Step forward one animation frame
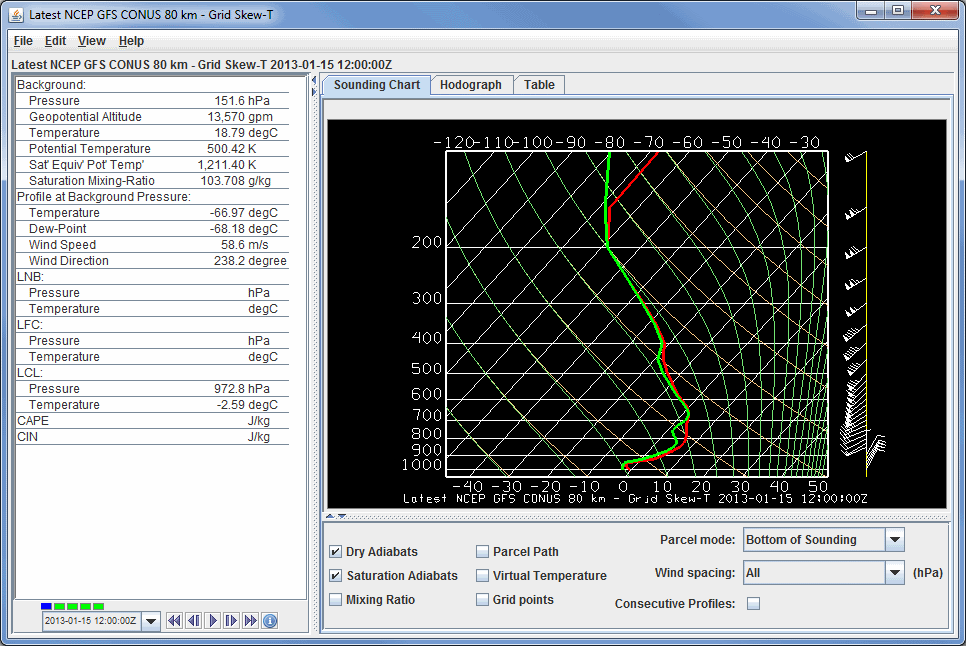Screen dimensions: 966x646 pos(231,621)
